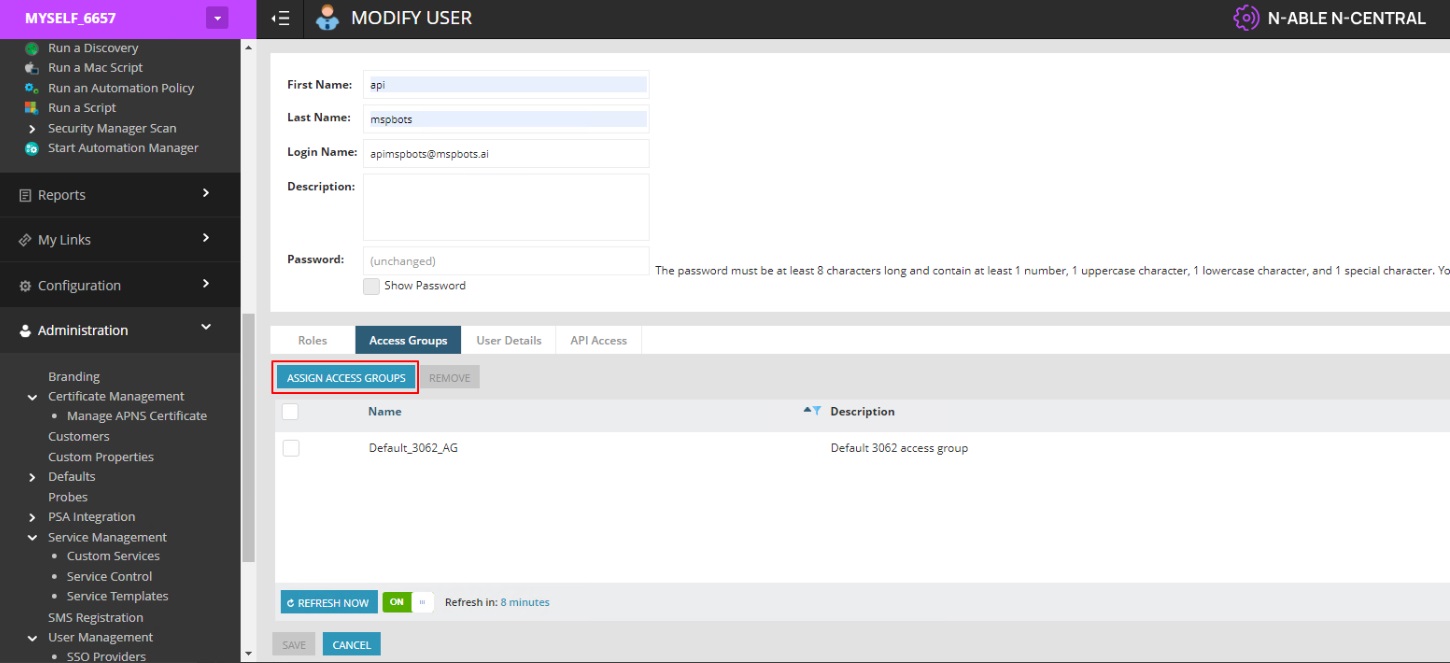Enable the Show Password checkbox
The width and height of the screenshot is (1450, 663).
[371, 286]
